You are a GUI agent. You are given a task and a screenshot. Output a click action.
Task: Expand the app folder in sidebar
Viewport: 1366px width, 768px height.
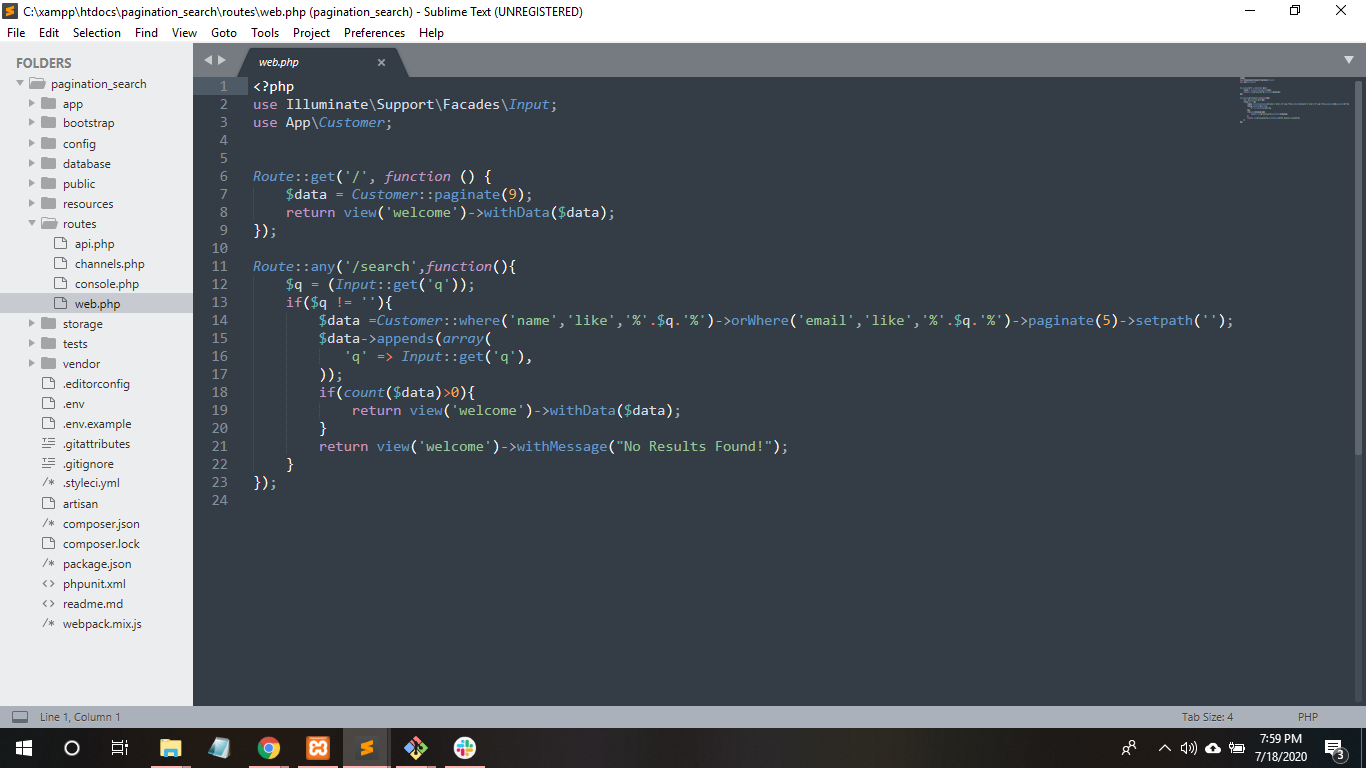point(32,104)
